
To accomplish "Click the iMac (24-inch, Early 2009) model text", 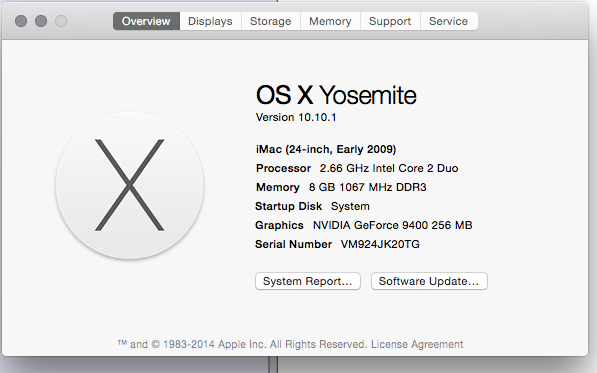I will [326, 149].
